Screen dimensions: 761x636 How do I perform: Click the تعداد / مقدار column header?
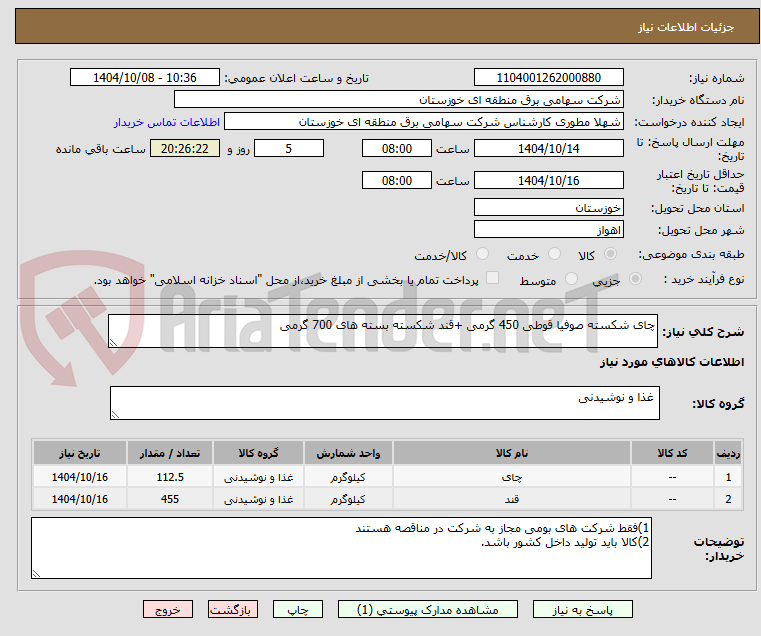point(170,453)
